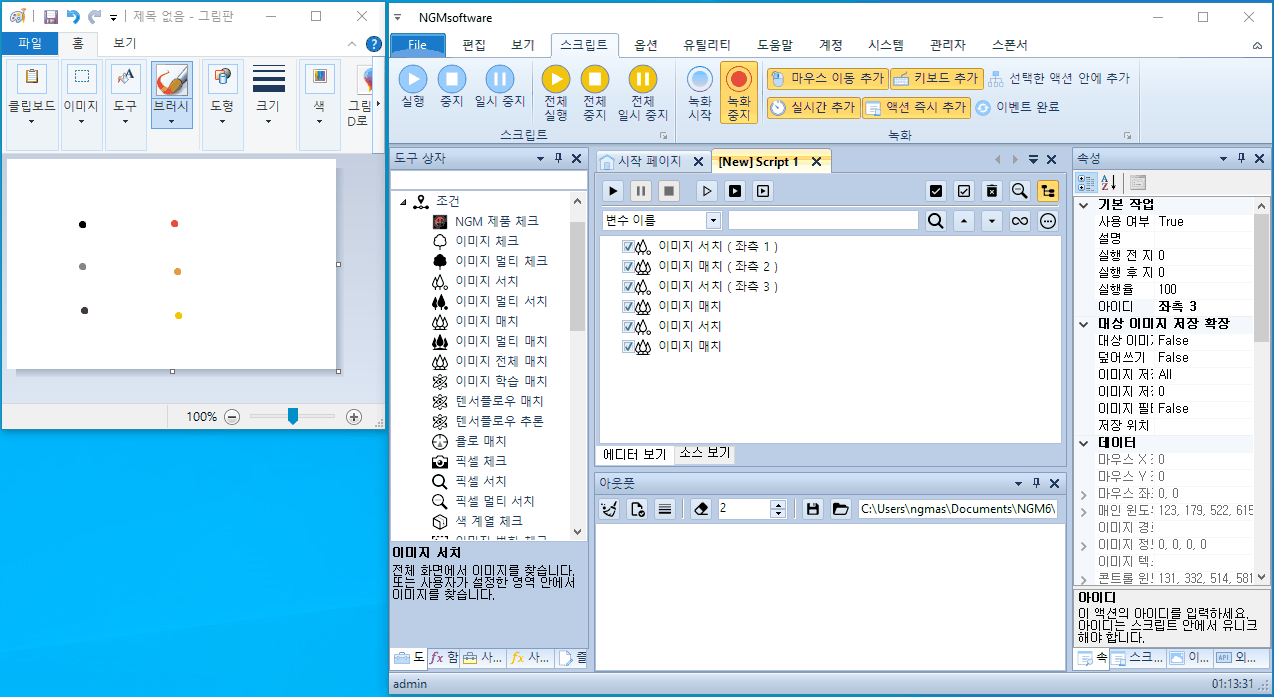Click the broom clear icon in 아웃풋 toolbar

(x=608, y=509)
